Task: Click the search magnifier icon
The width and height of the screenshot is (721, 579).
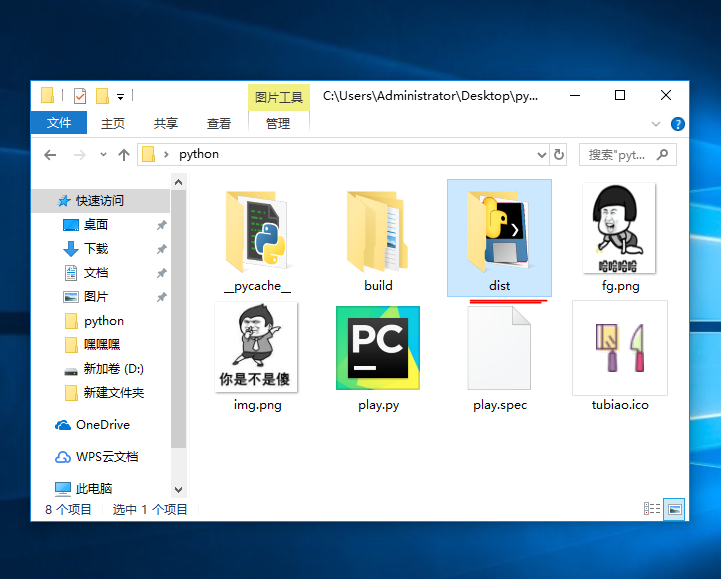Action: pos(663,155)
